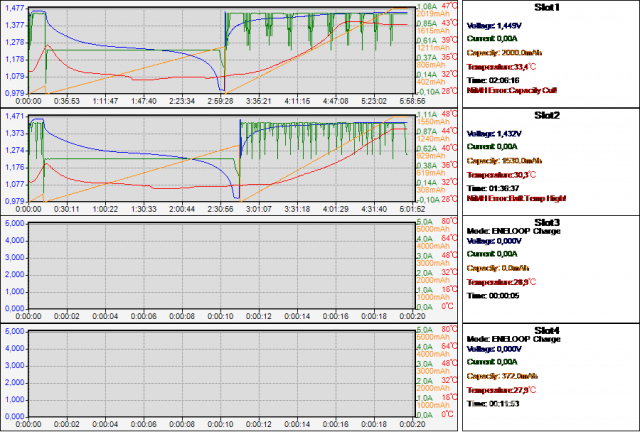Click the Slot2 heading
Image resolution: width=640 pixels, height=432 pixels.
point(547,116)
